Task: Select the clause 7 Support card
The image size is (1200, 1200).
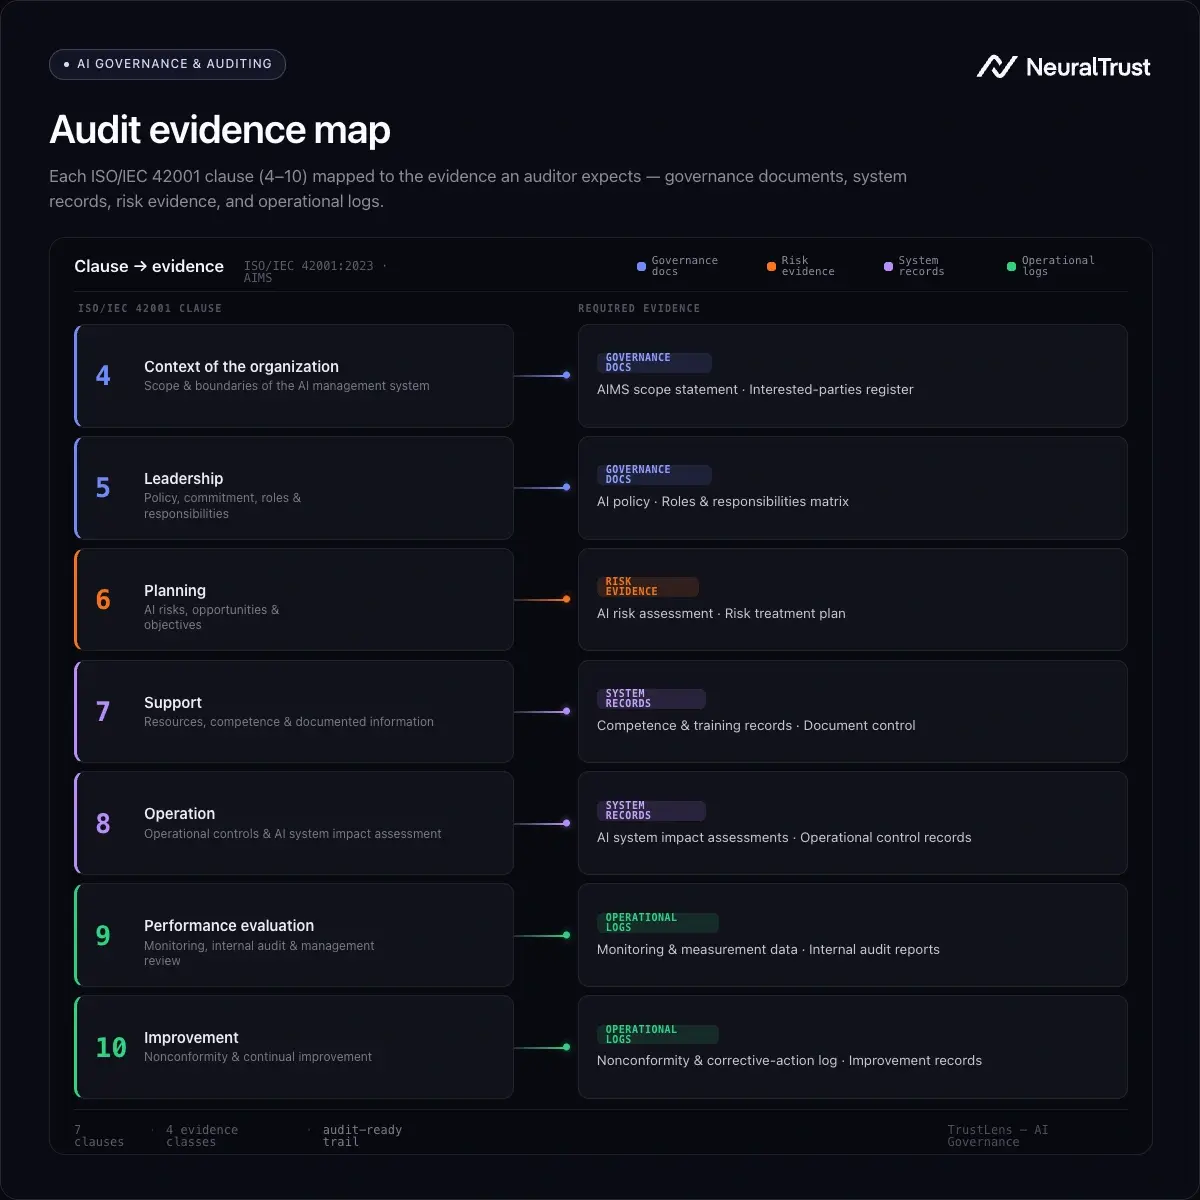Action: coord(294,711)
